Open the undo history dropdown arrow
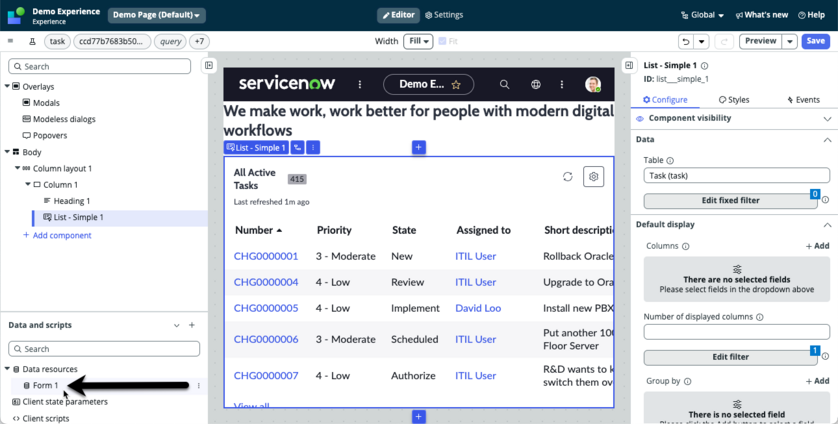The image size is (838, 424). pyautogui.click(x=701, y=41)
